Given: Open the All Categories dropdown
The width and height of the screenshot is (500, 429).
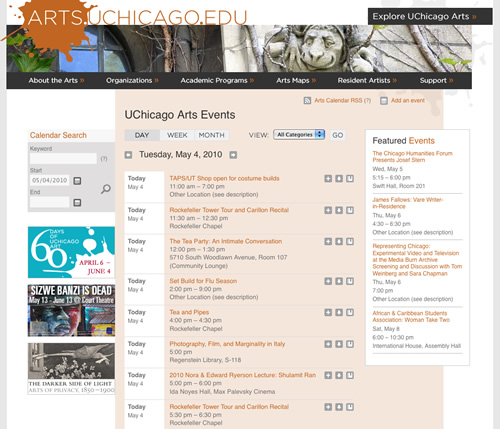Looking at the screenshot, I should pyautogui.click(x=299, y=135).
